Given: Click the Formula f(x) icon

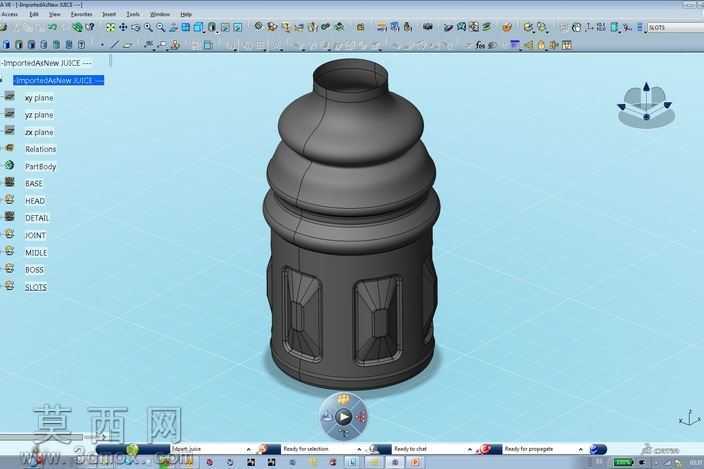Looking at the screenshot, I should click(480, 45).
